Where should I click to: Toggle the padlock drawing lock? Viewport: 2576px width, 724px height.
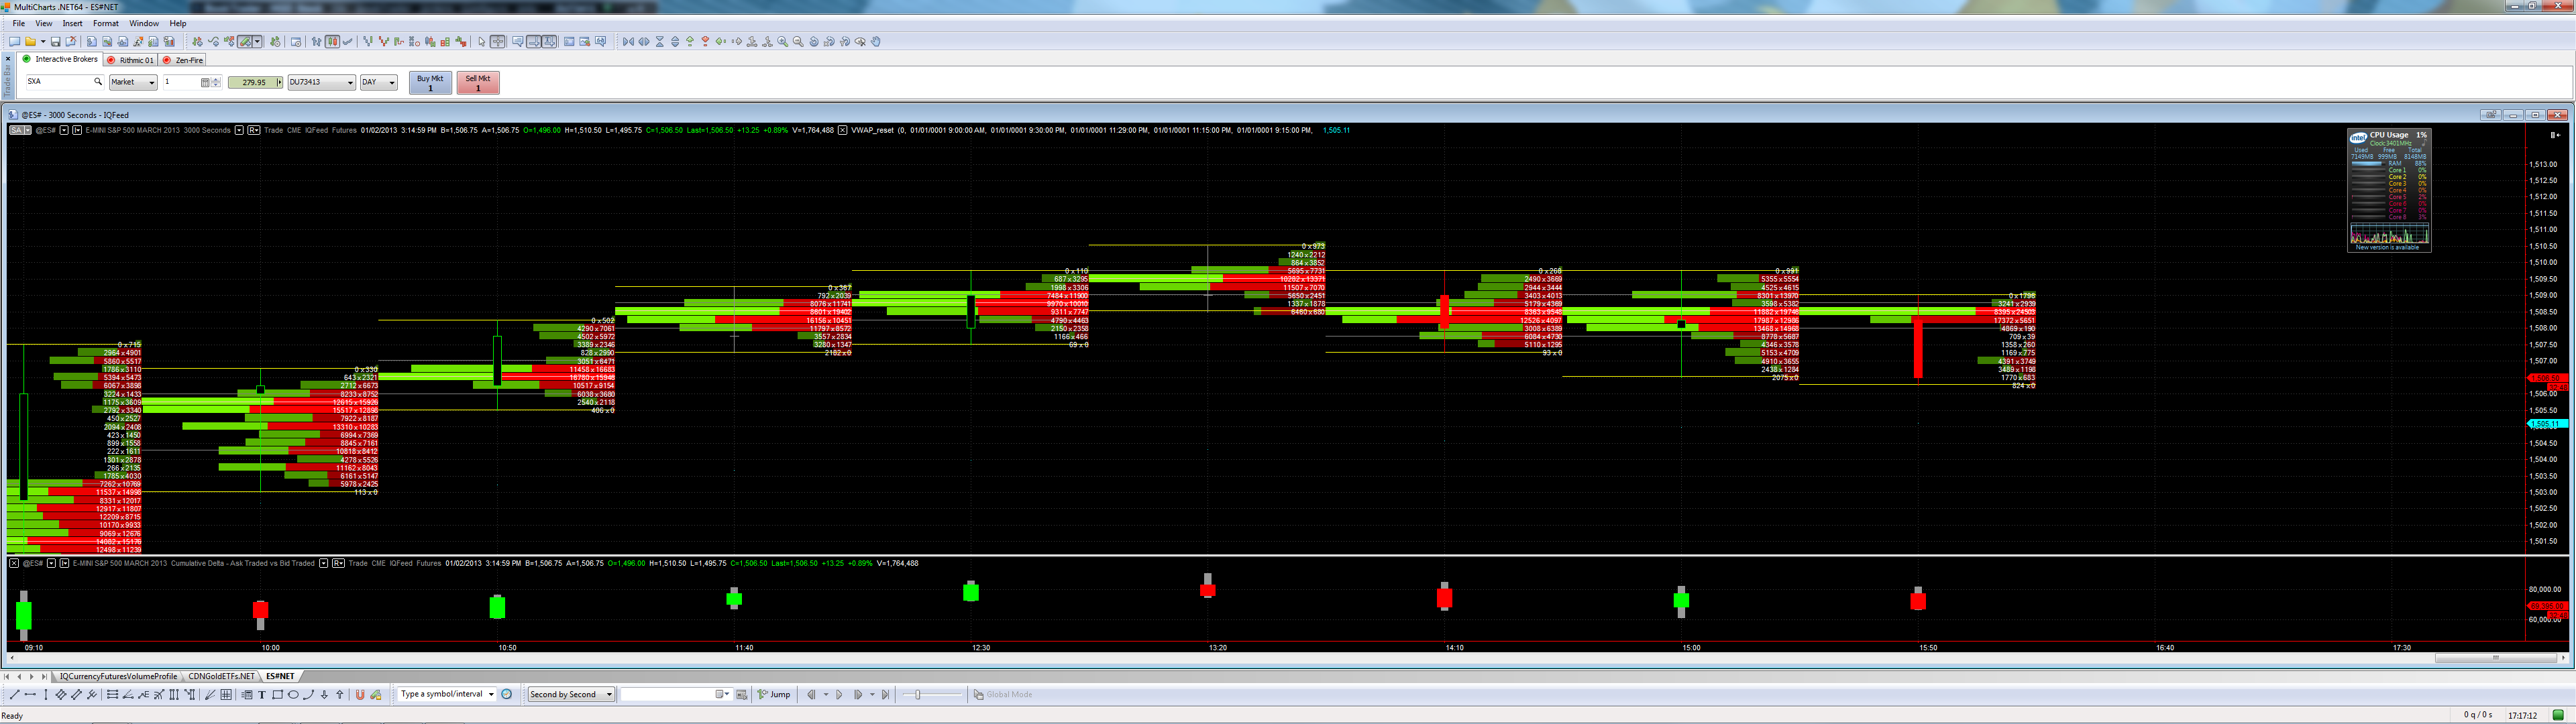(x=376, y=695)
